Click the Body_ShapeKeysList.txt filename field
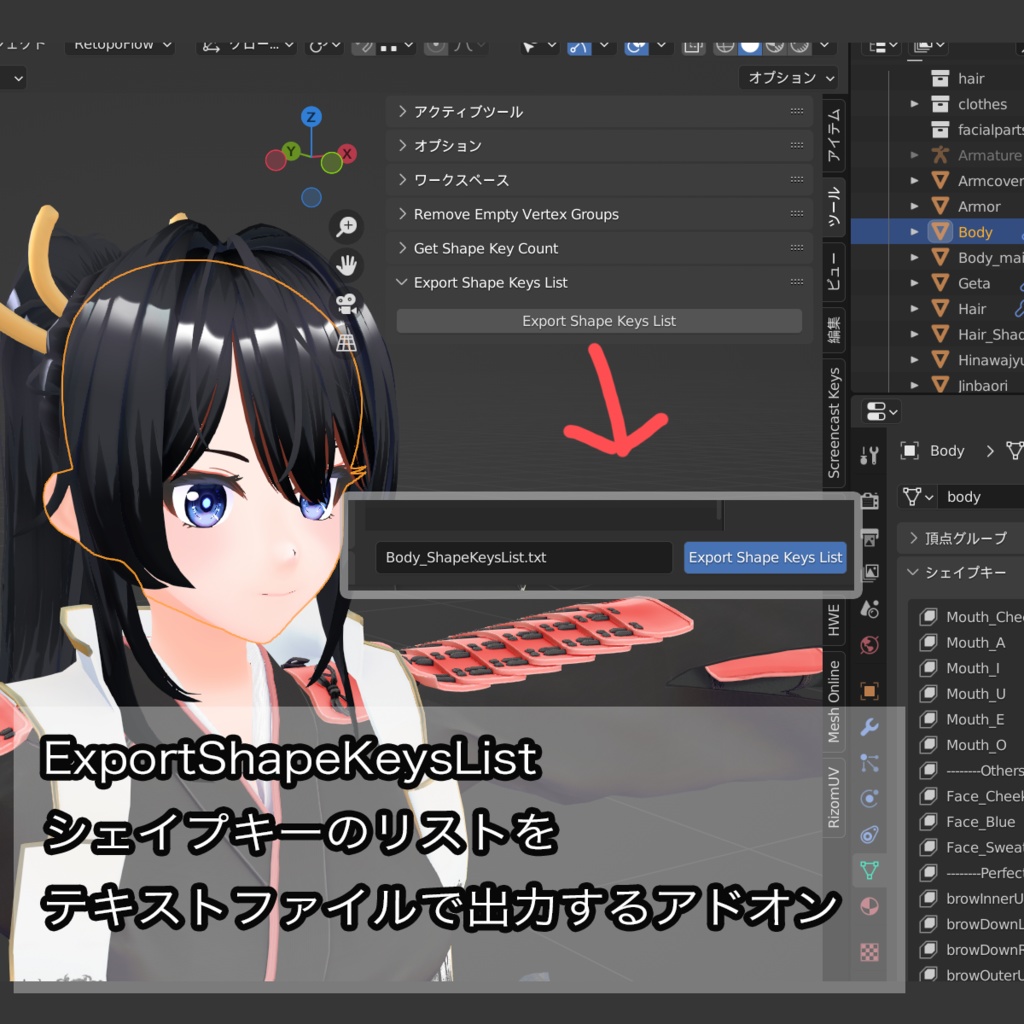The width and height of the screenshot is (1024, 1024). [524, 557]
